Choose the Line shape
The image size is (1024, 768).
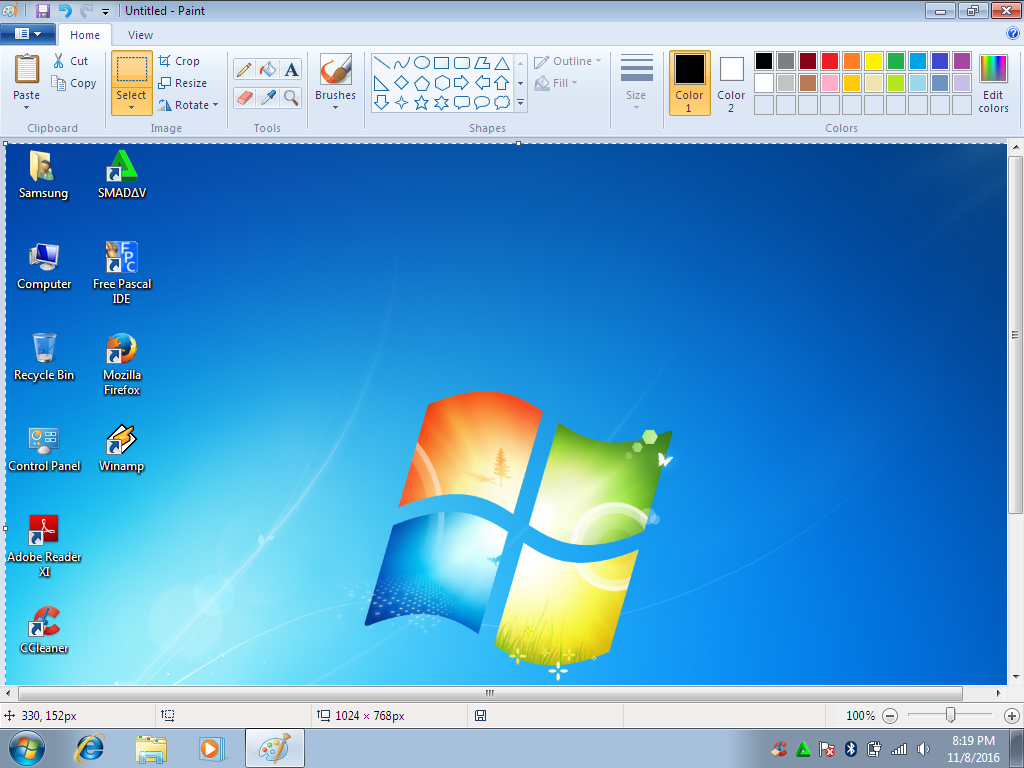tap(382, 63)
